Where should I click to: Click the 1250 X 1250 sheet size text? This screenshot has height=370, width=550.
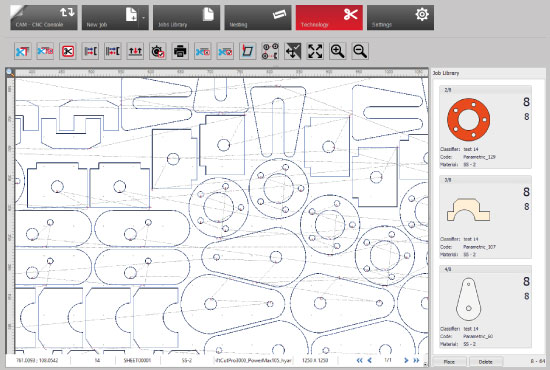[315, 360]
